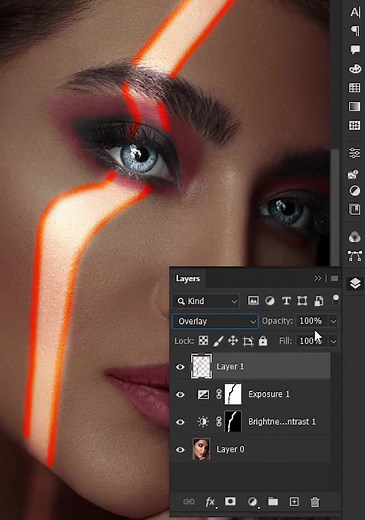Open the Gradients panel icon
This screenshot has height=520, width=365.
point(354,106)
